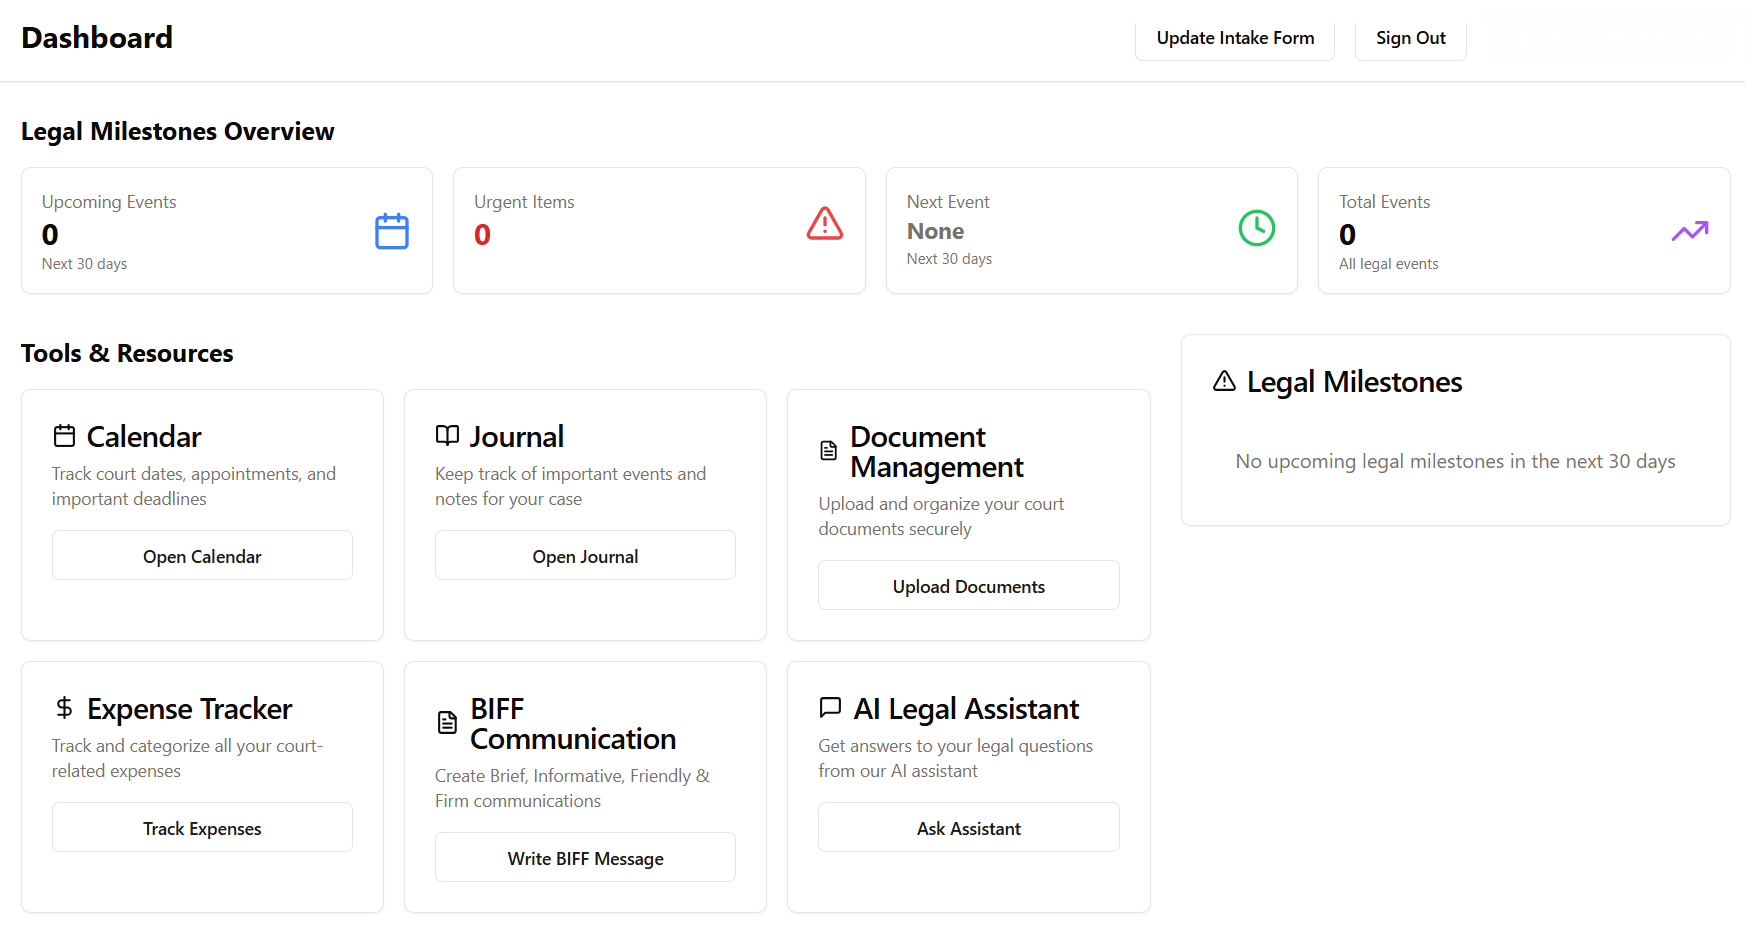Viewport: 1755px width, 929px height.
Task: Open the Journal
Action: click(584, 555)
